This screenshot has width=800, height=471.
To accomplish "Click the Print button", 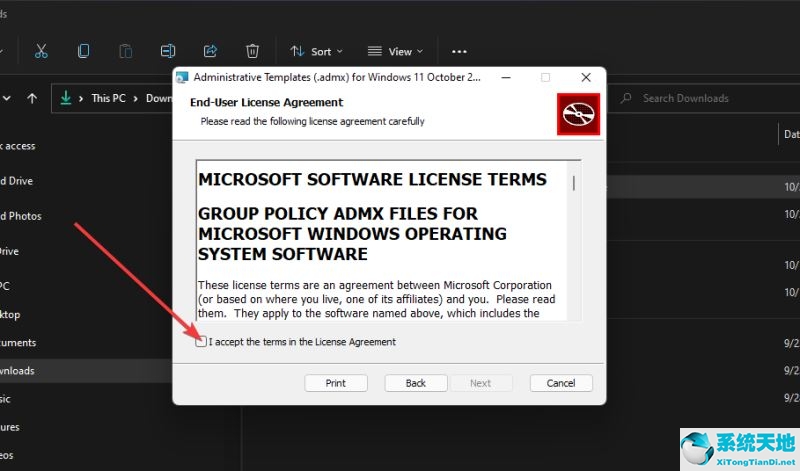I will point(336,383).
